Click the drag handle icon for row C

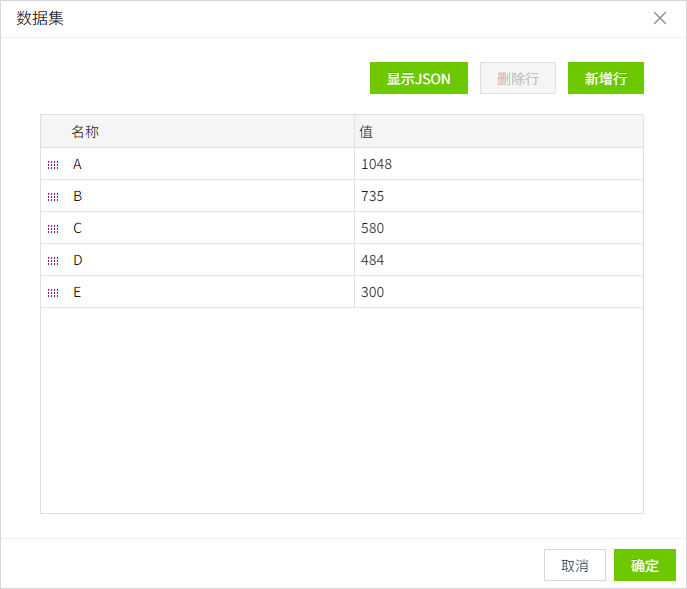click(x=53, y=229)
